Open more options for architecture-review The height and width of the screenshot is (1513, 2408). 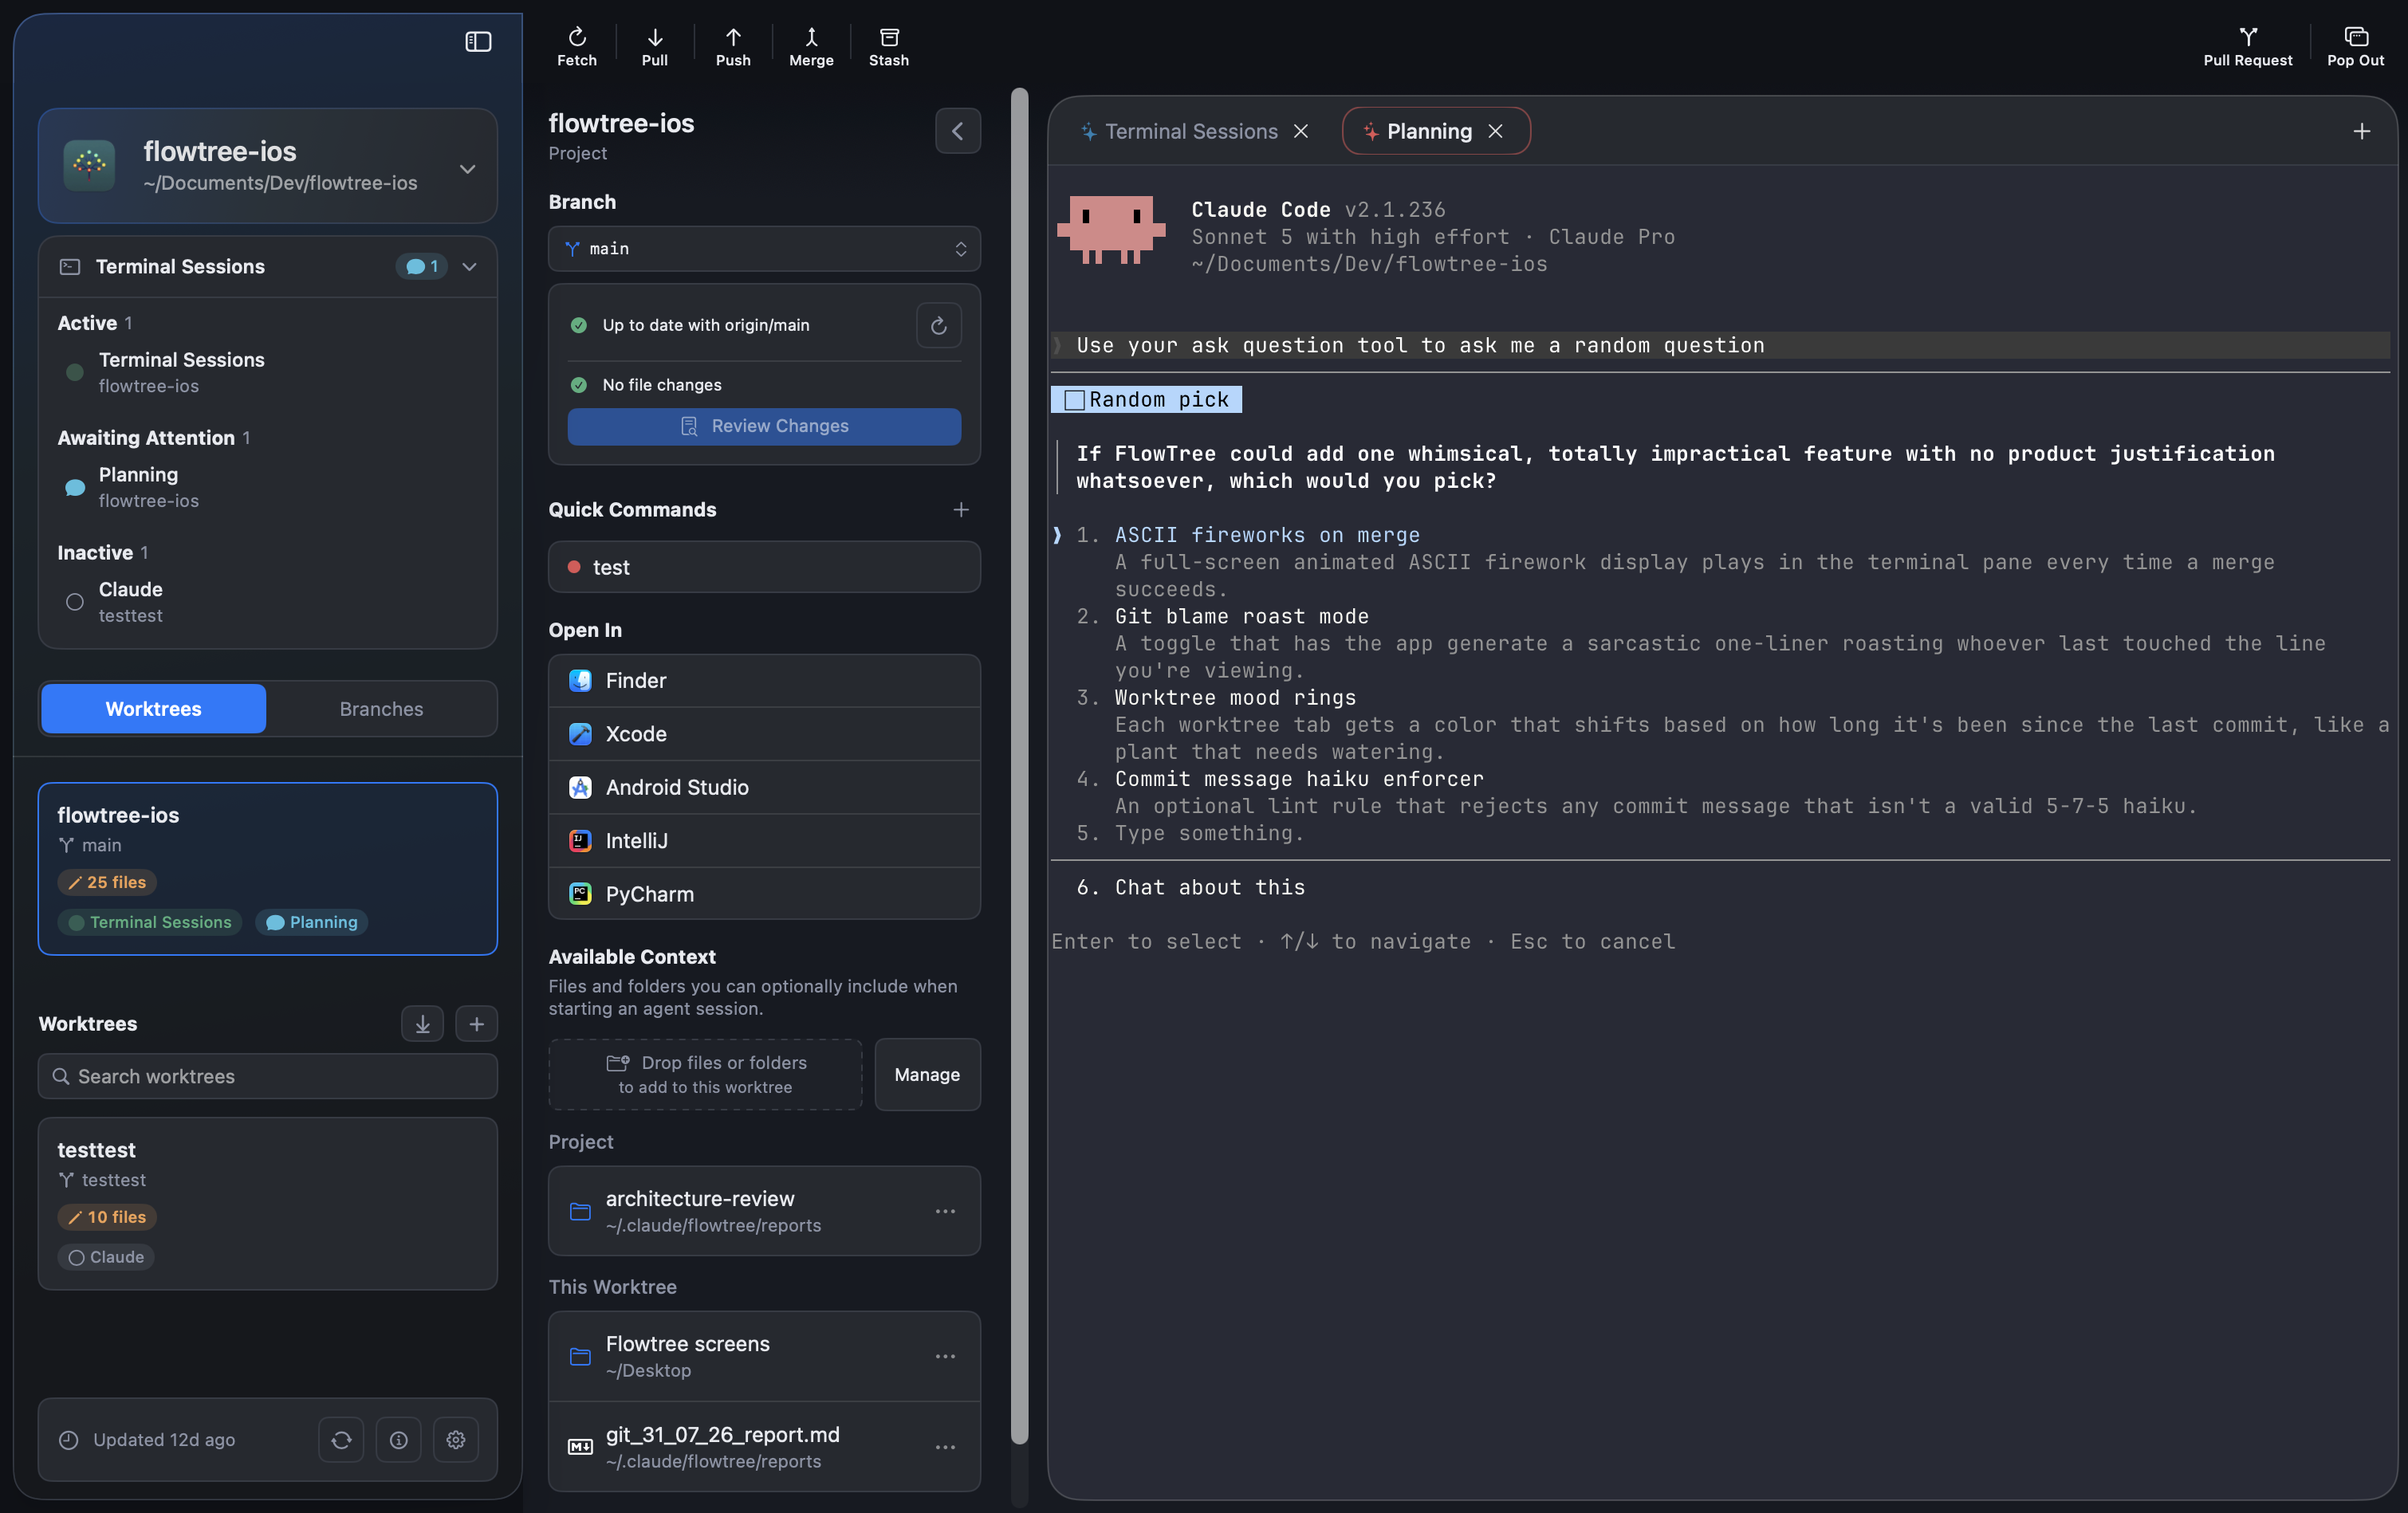(x=944, y=1211)
